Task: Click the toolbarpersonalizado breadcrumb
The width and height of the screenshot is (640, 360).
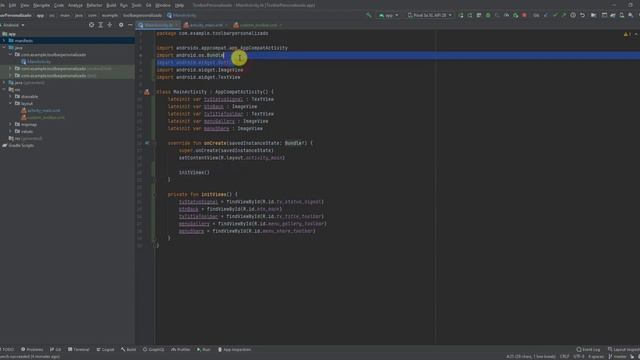Action: pyautogui.click(x=142, y=16)
